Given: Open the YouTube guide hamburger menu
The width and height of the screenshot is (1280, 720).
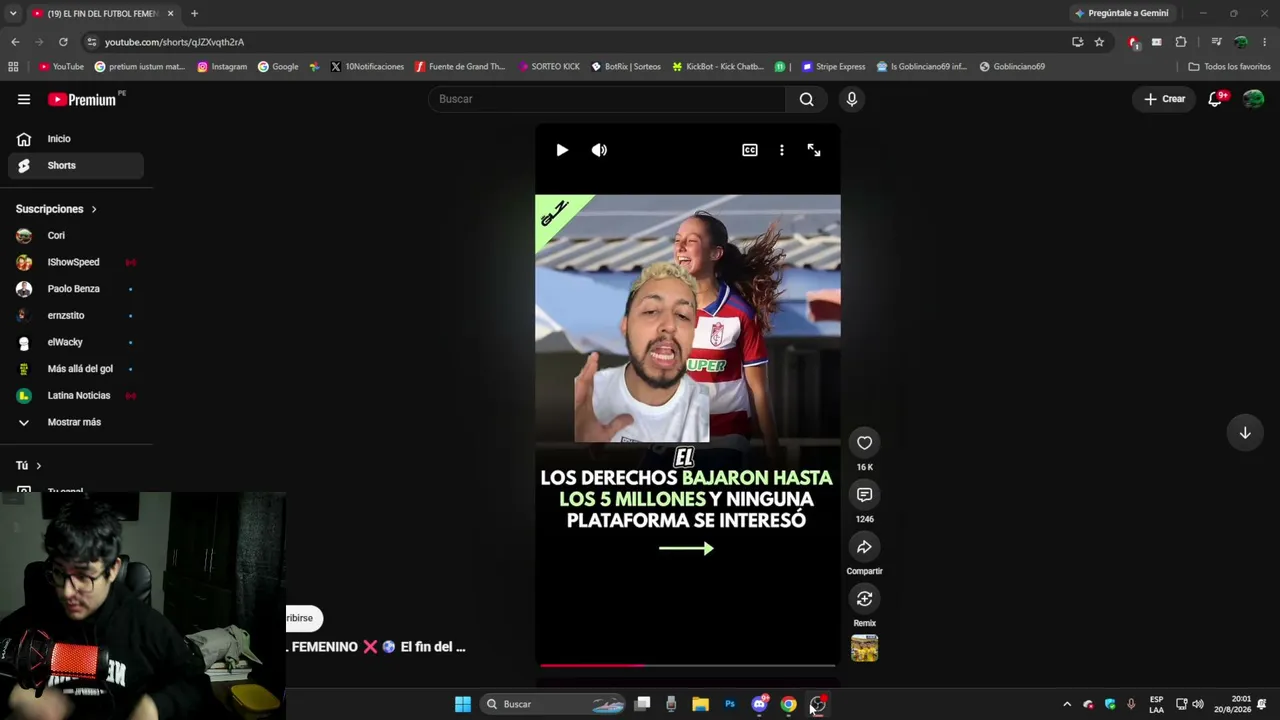Looking at the screenshot, I should (x=24, y=99).
